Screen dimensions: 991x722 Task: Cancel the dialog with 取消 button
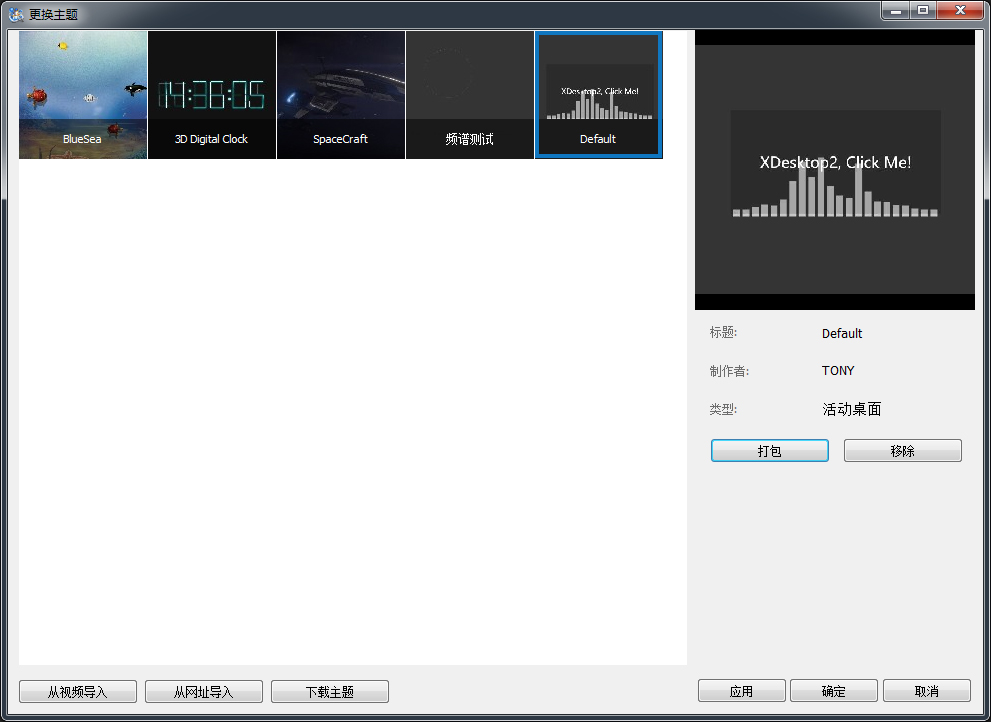pos(924,690)
